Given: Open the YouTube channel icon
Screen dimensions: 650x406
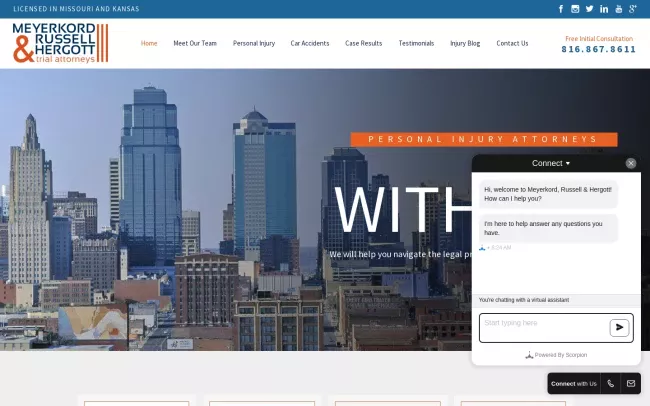Looking at the screenshot, I should pos(618,9).
